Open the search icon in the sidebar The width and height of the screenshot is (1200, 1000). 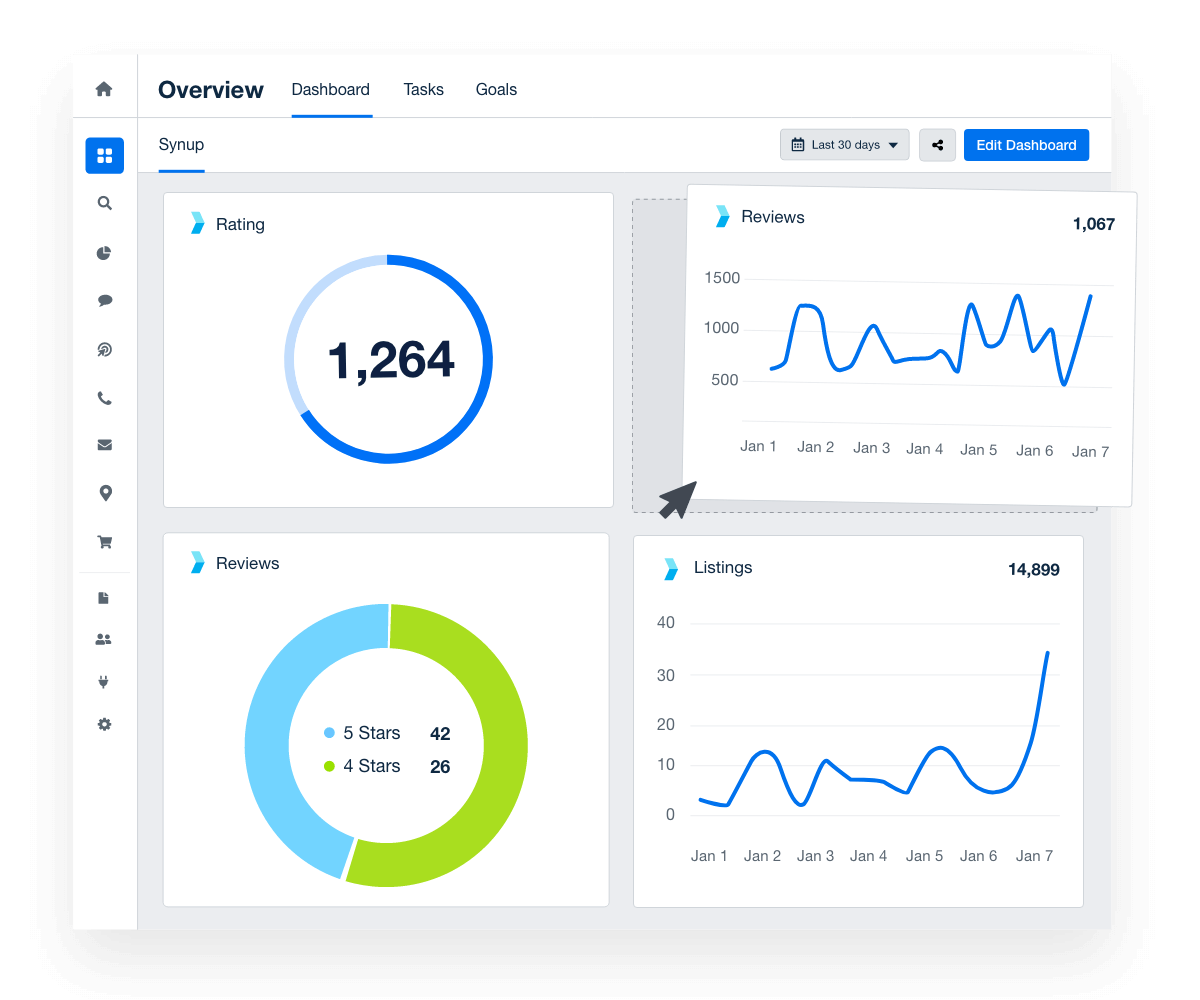(104, 203)
